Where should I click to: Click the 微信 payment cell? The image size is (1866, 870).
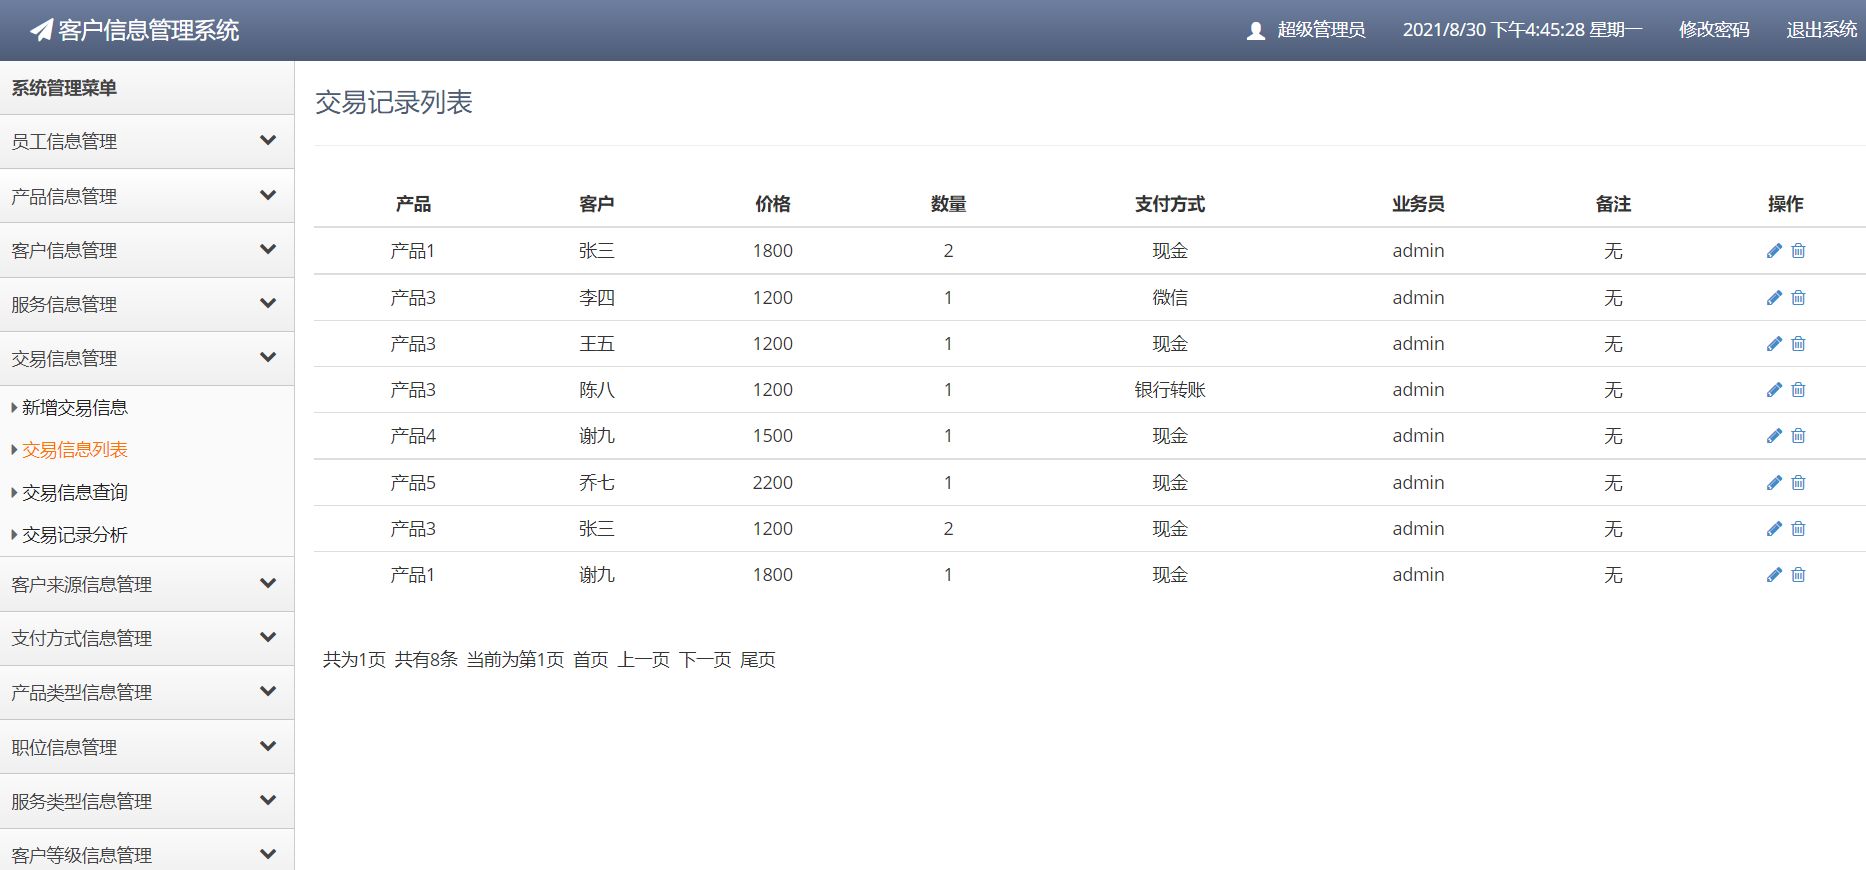click(1170, 298)
